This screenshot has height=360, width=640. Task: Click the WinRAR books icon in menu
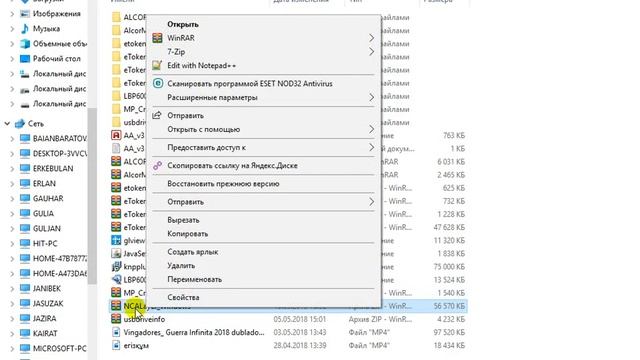157,38
